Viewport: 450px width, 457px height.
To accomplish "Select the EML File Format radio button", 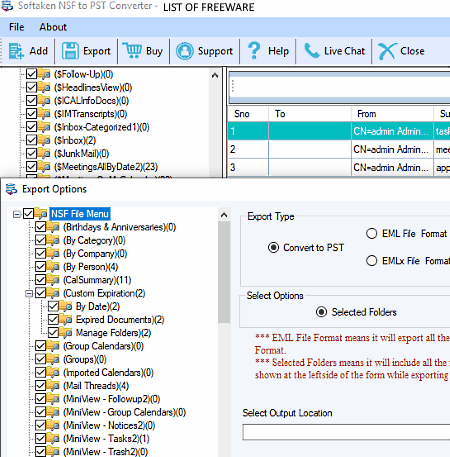I will click(372, 234).
